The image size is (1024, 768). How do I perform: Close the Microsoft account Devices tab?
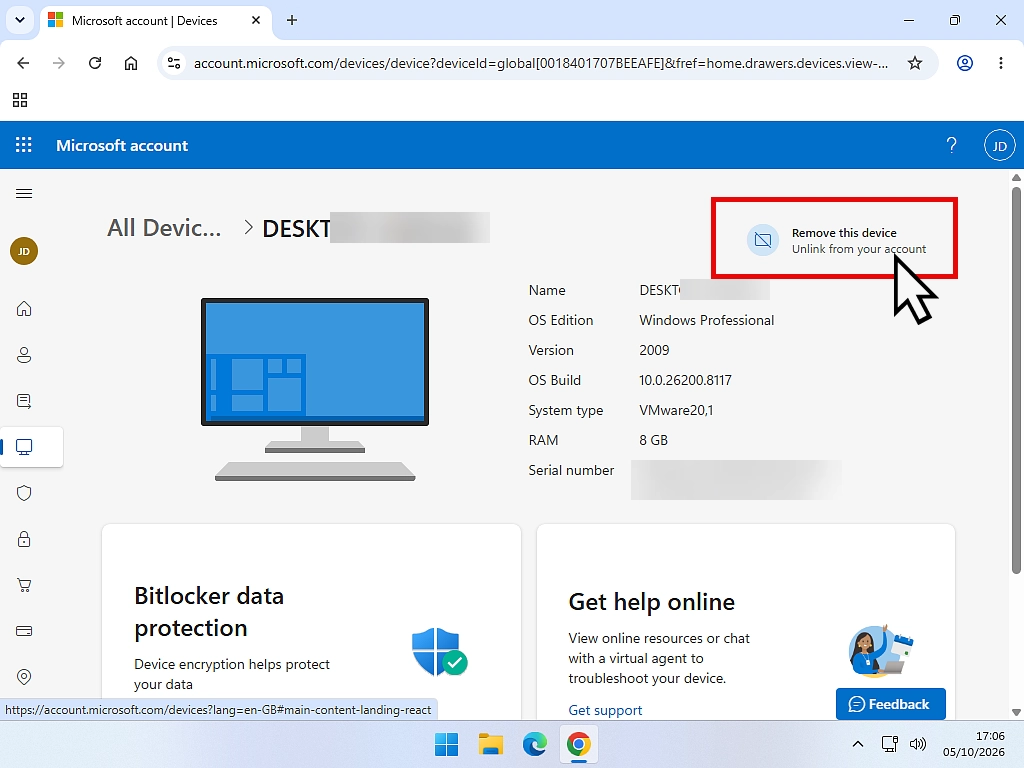pyautogui.click(x=256, y=20)
